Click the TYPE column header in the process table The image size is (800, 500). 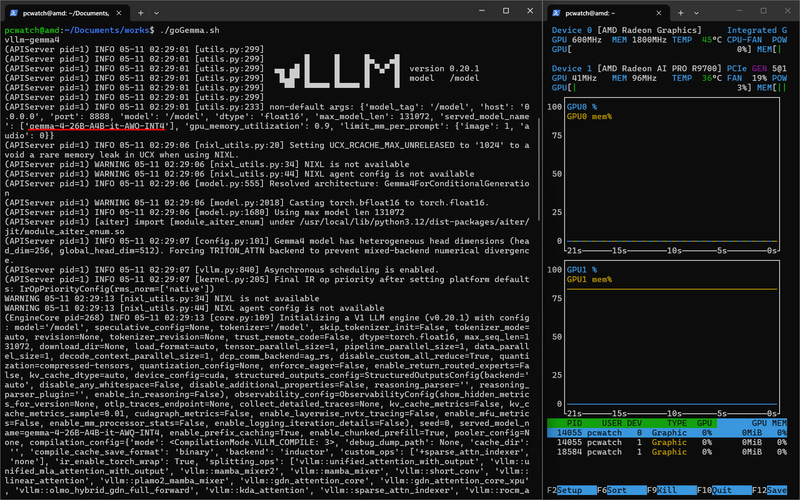[x=677, y=423]
